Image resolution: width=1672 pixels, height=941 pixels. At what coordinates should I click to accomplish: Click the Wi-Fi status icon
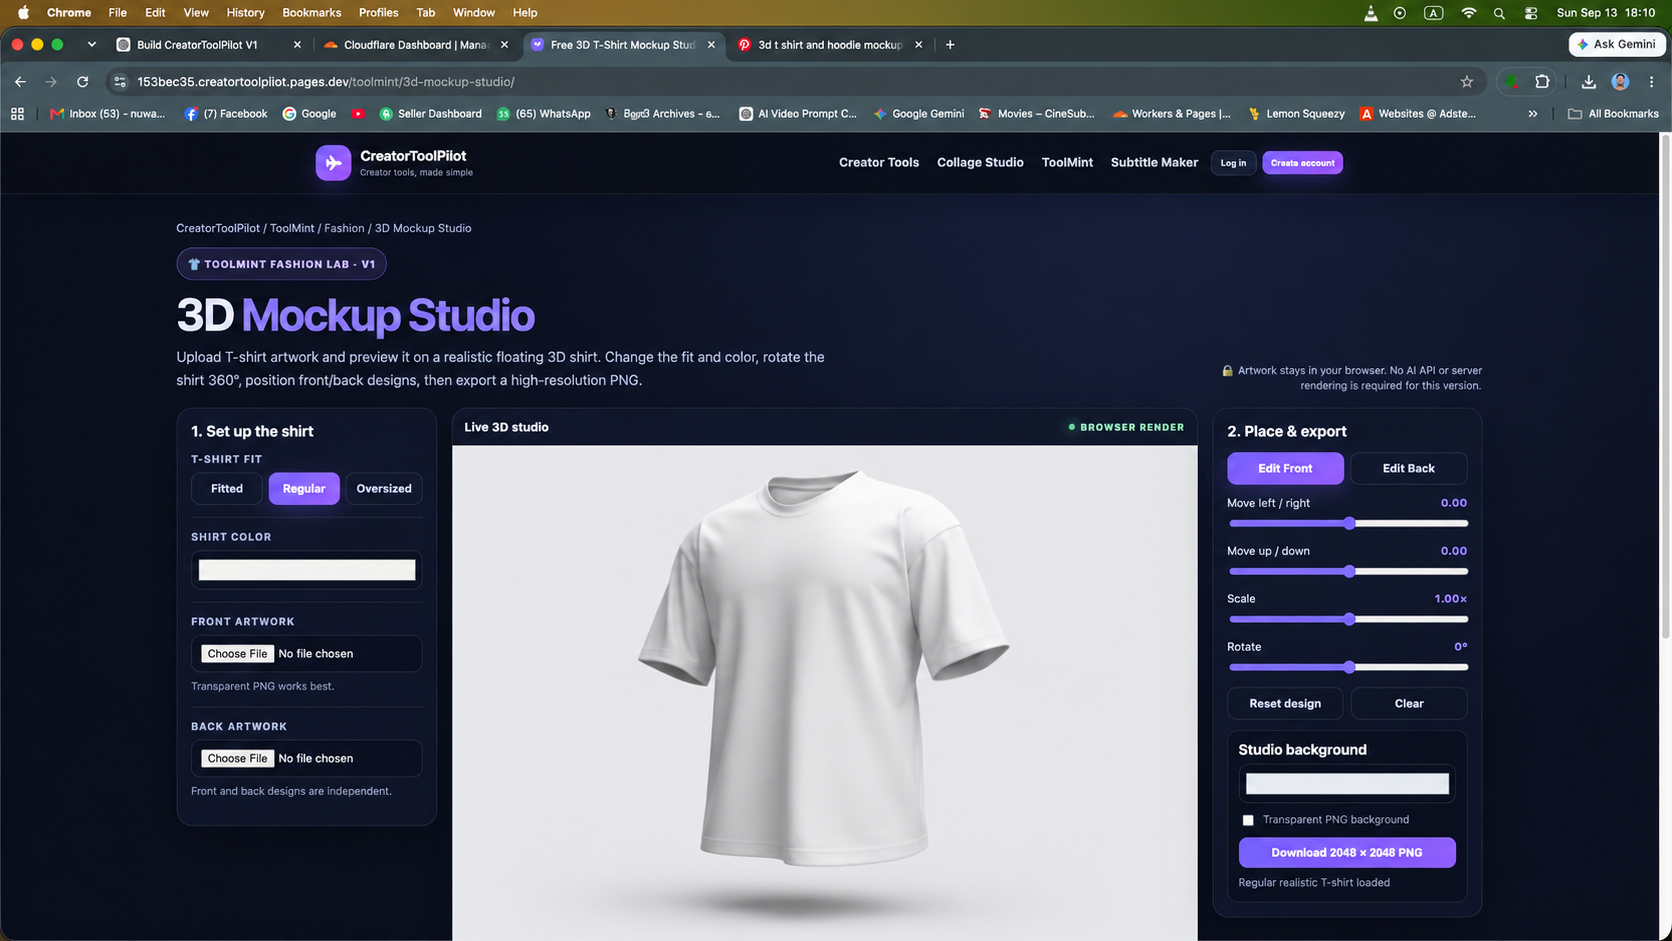(x=1468, y=13)
